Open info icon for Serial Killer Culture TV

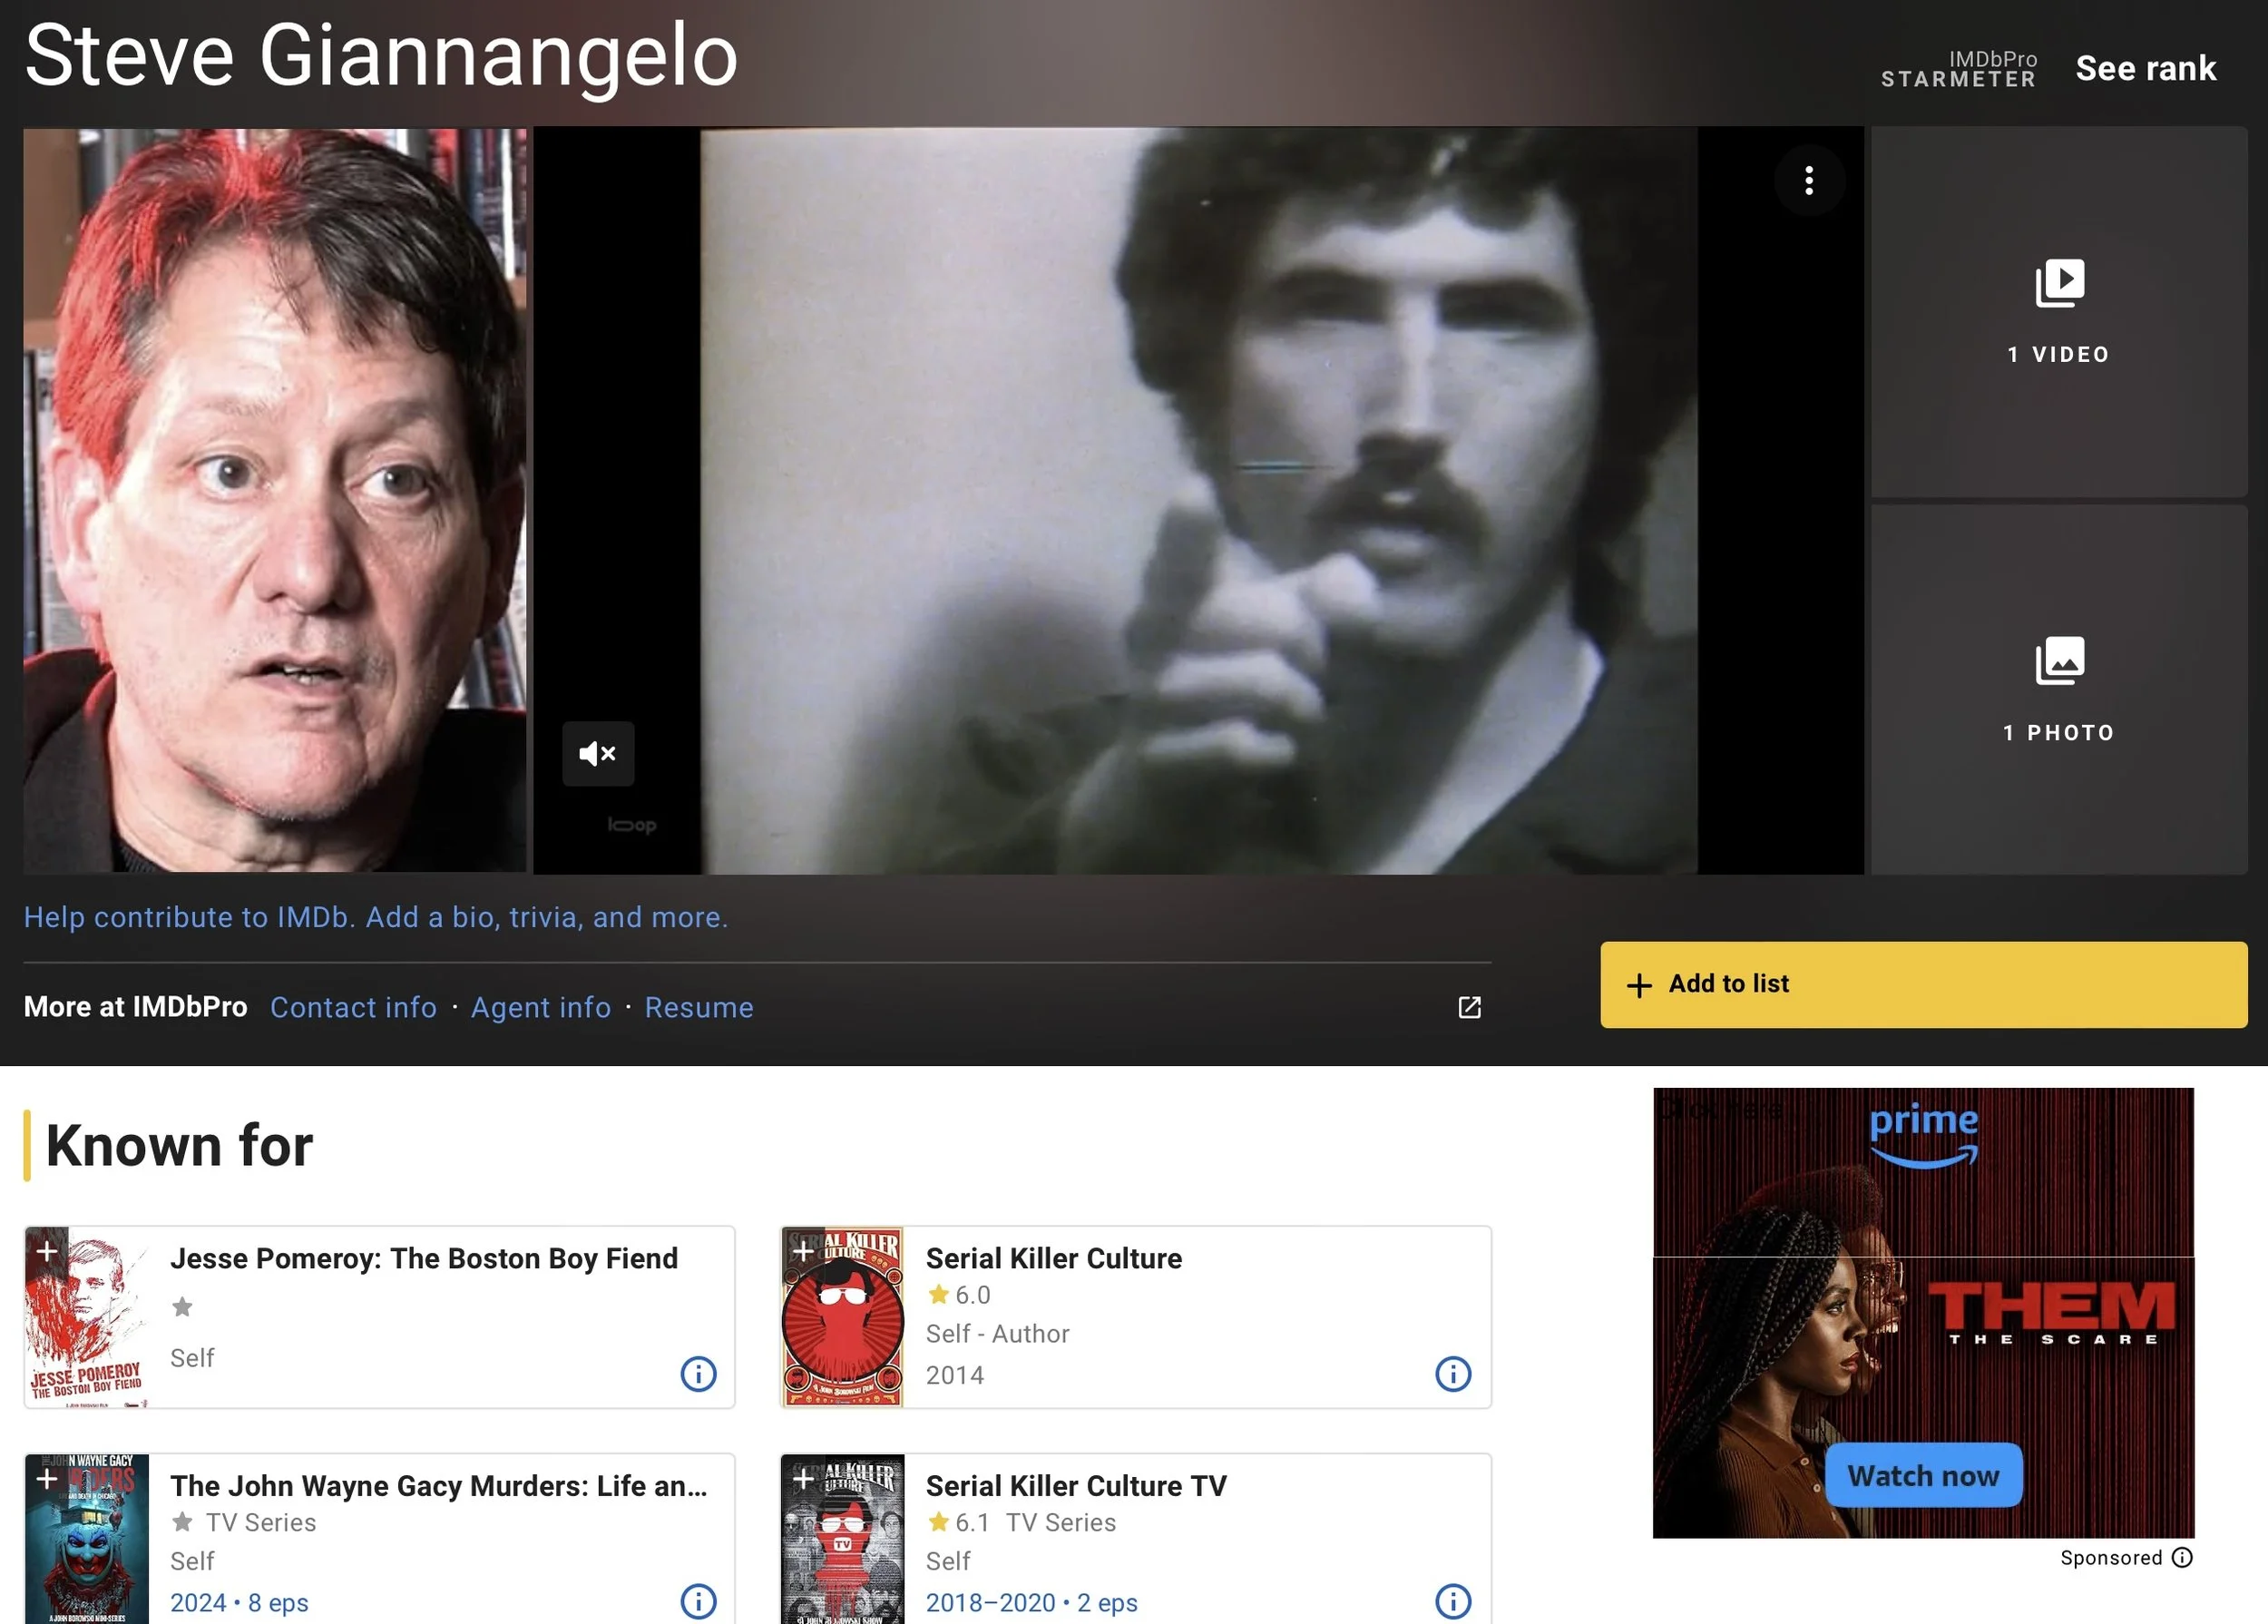coord(1452,1601)
